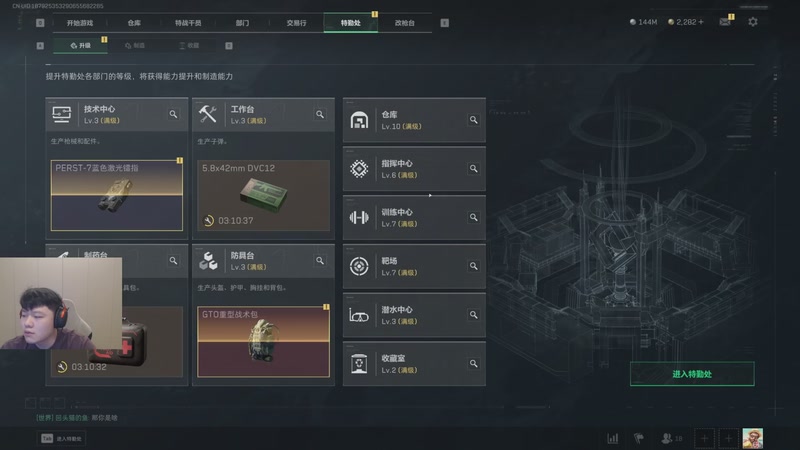Select the PERST-7 laser item card
The image size is (800, 450).
coord(117,195)
